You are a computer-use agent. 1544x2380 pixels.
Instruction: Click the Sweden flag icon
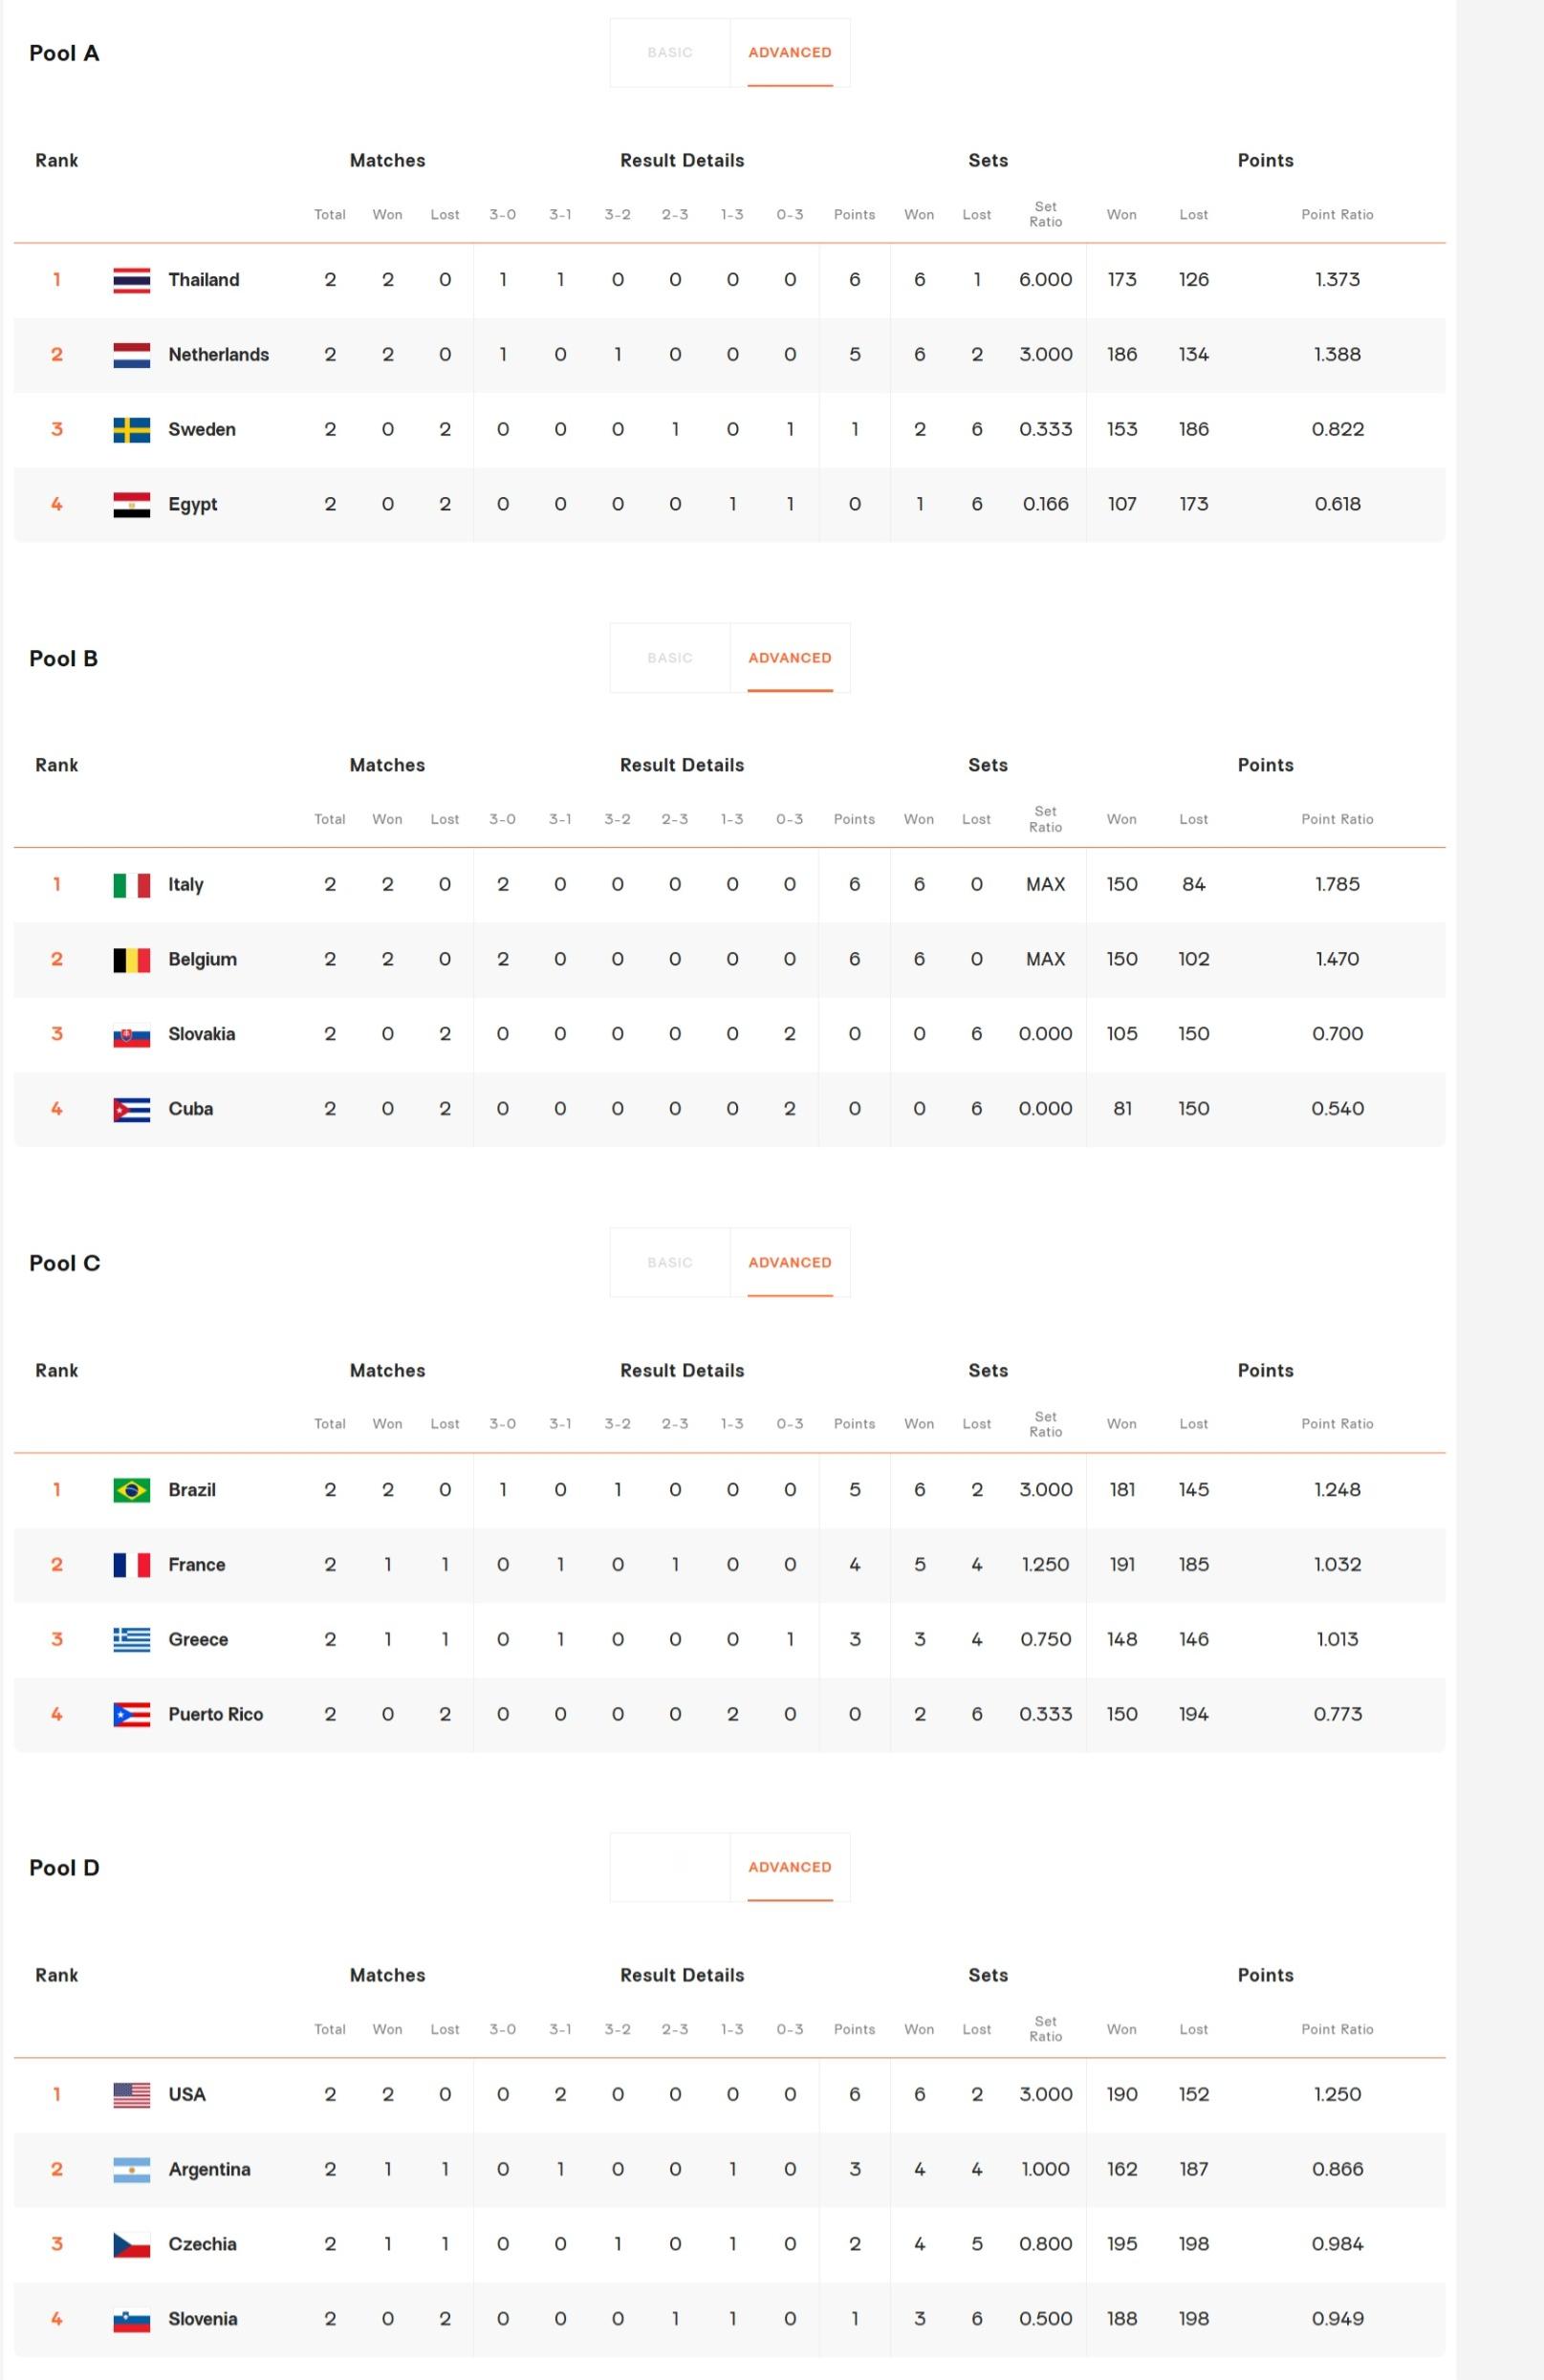[x=132, y=430]
